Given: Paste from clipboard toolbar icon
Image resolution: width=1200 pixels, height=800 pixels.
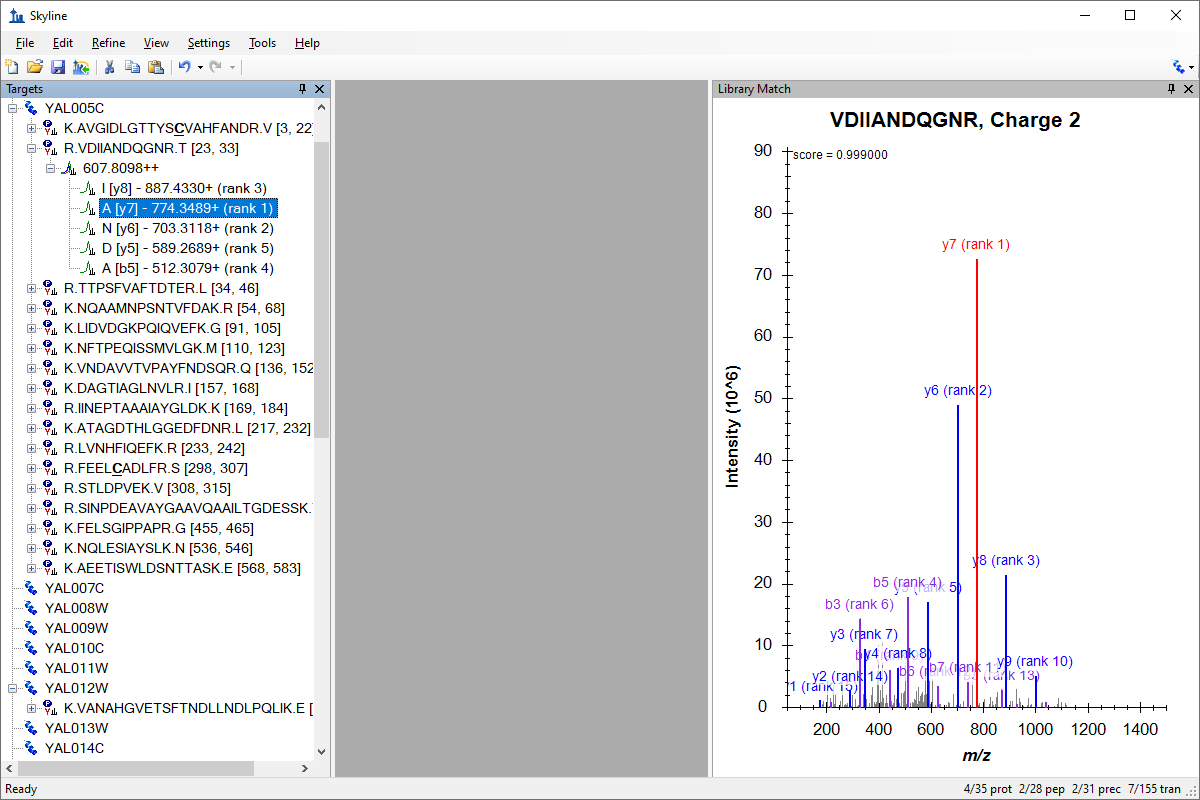Looking at the screenshot, I should (155, 67).
